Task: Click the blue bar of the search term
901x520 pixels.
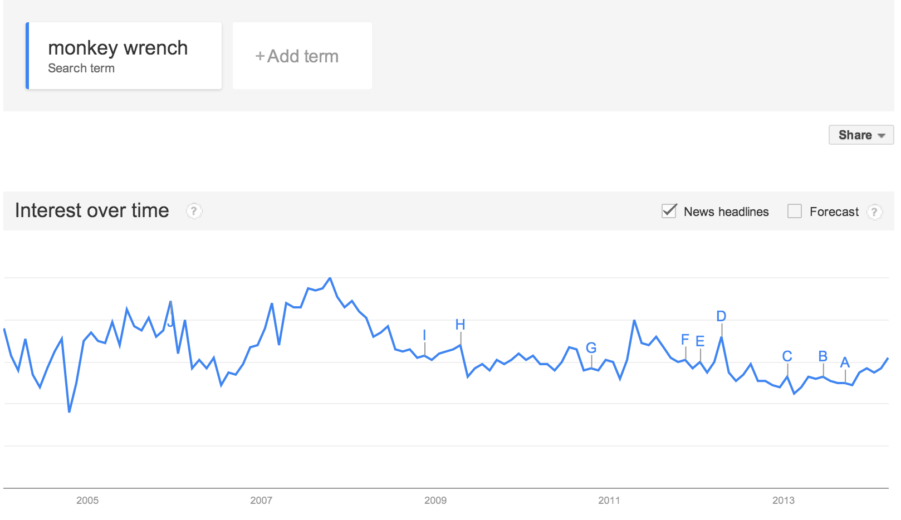Action: coord(27,56)
